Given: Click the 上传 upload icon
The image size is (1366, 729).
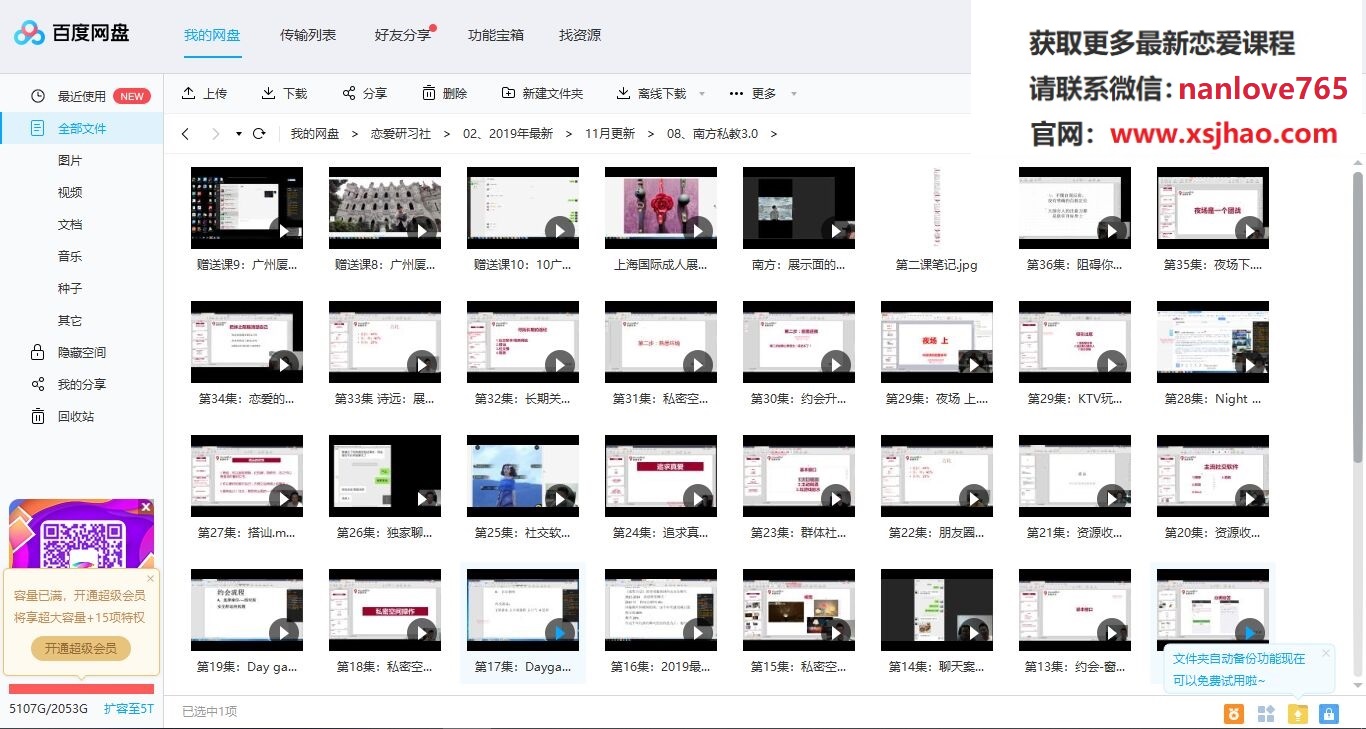Looking at the screenshot, I should (x=189, y=93).
